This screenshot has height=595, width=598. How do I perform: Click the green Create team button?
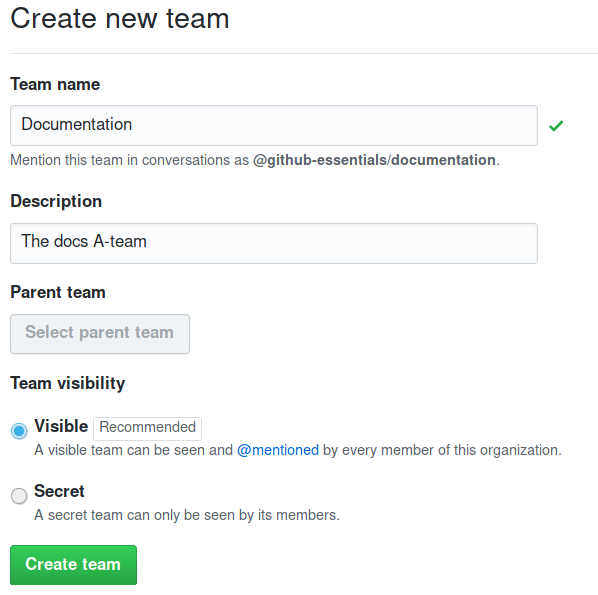(73, 565)
